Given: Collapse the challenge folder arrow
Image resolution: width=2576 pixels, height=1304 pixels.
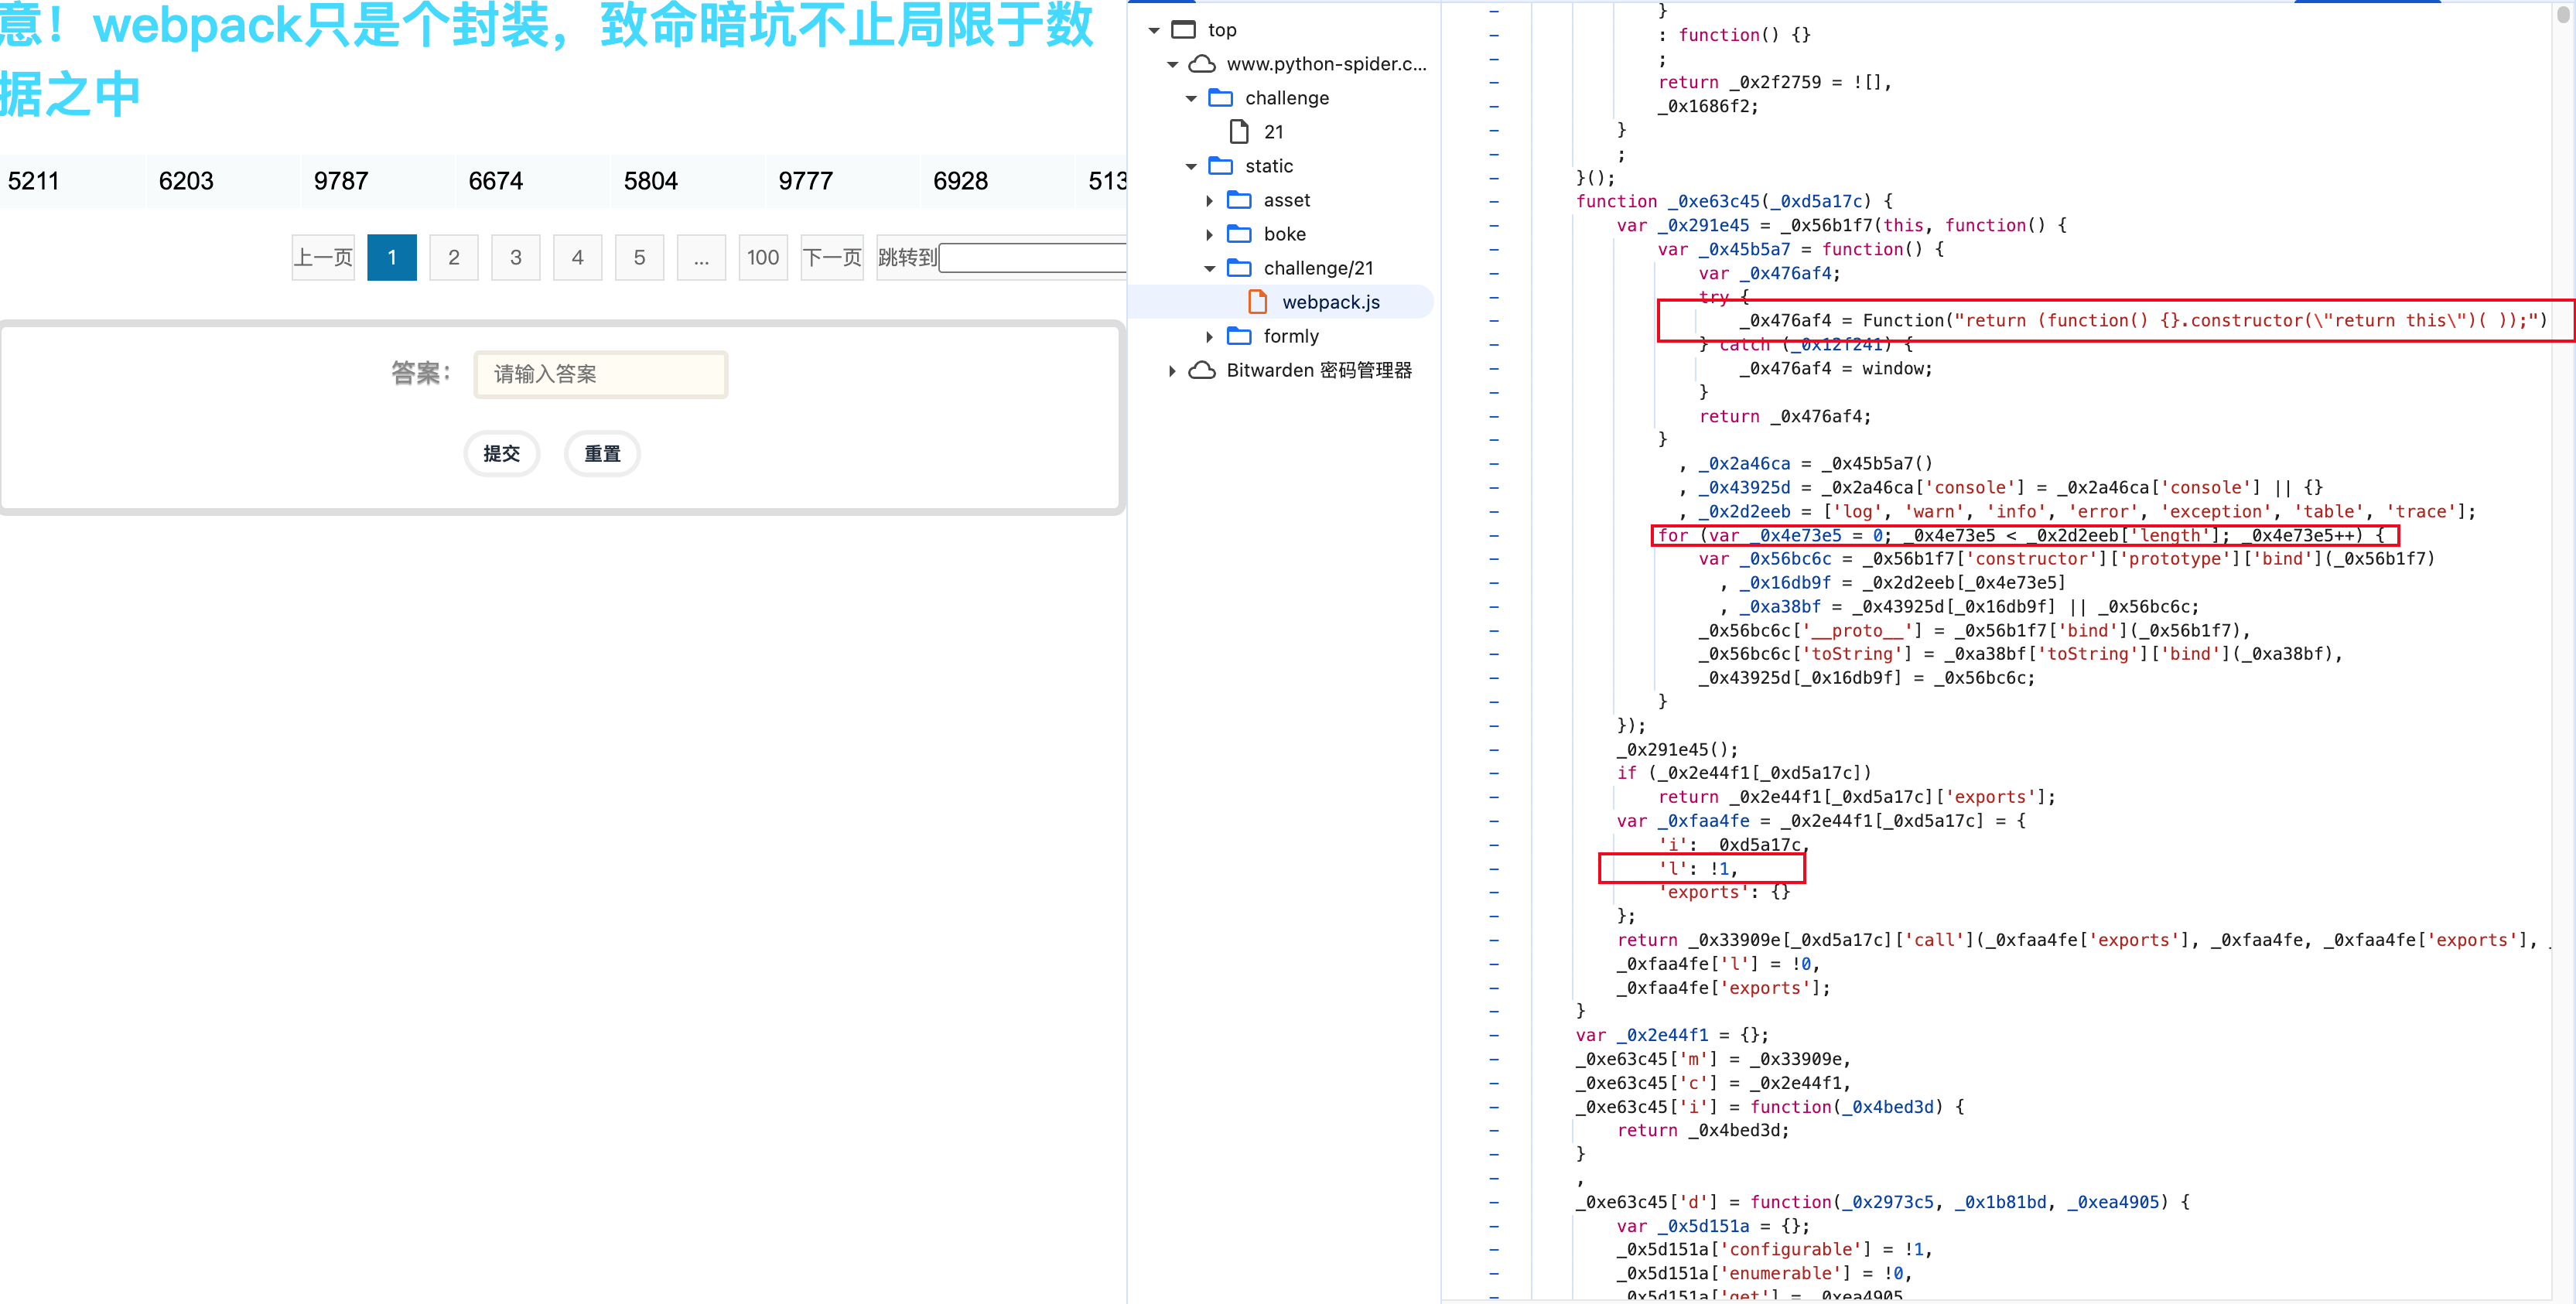Looking at the screenshot, I should [x=1191, y=98].
